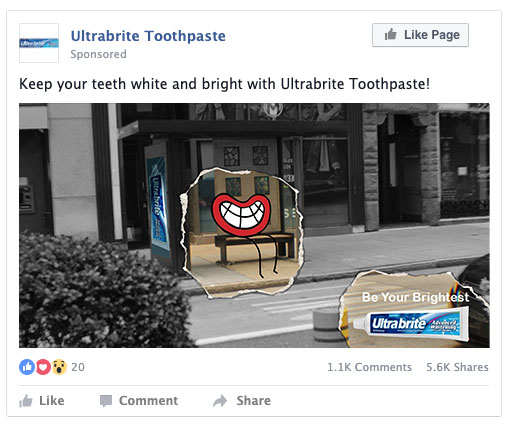
Task: View the 1.1K Comments link
Action: point(369,367)
